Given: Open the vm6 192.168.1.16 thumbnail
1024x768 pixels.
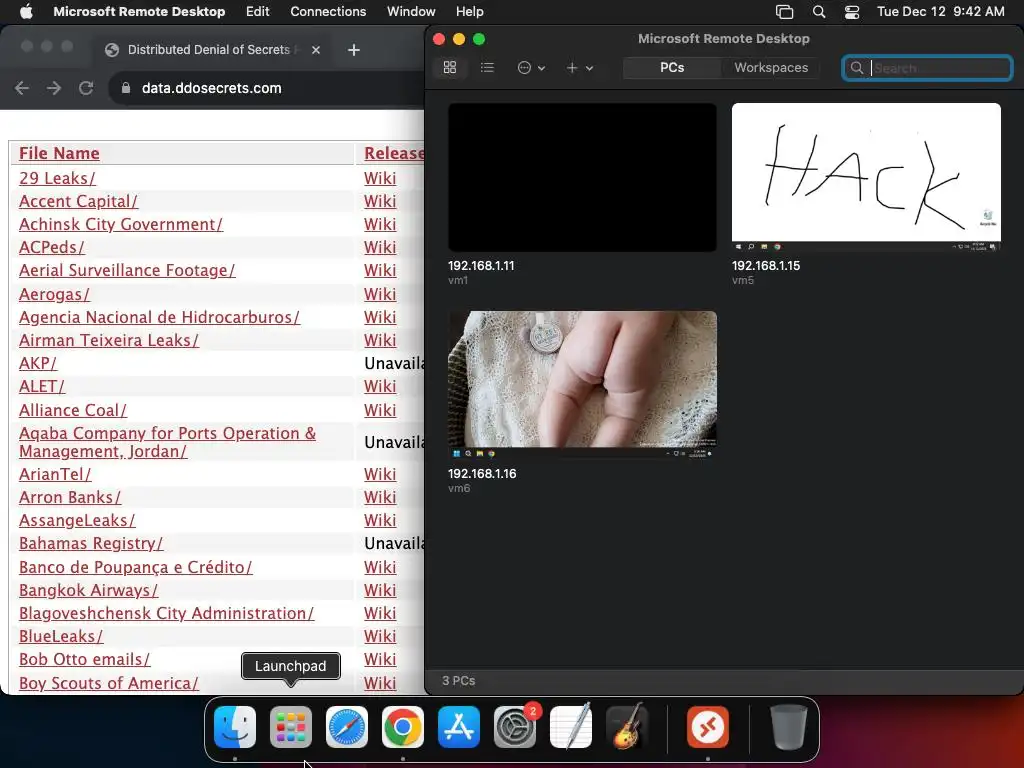Looking at the screenshot, I should point(582,385).
